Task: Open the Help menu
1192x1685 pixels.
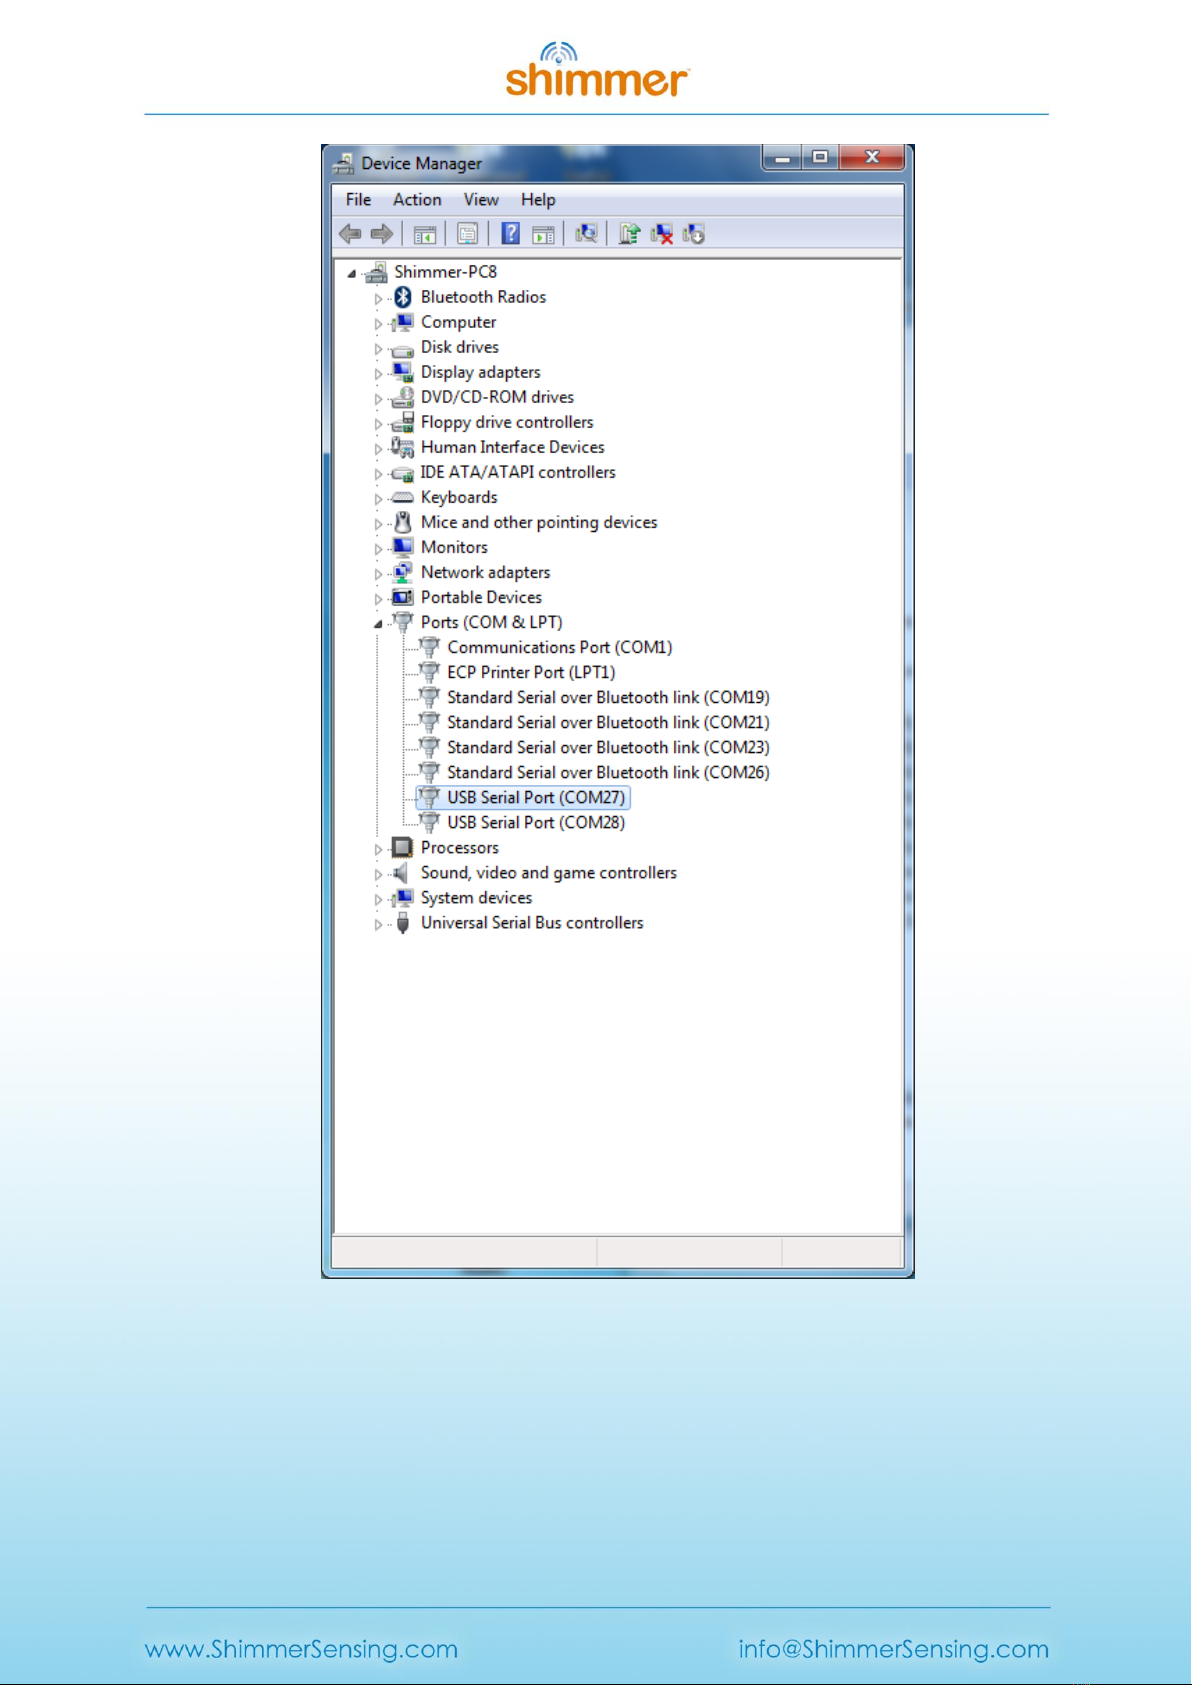Action: (x=538, y=200)
